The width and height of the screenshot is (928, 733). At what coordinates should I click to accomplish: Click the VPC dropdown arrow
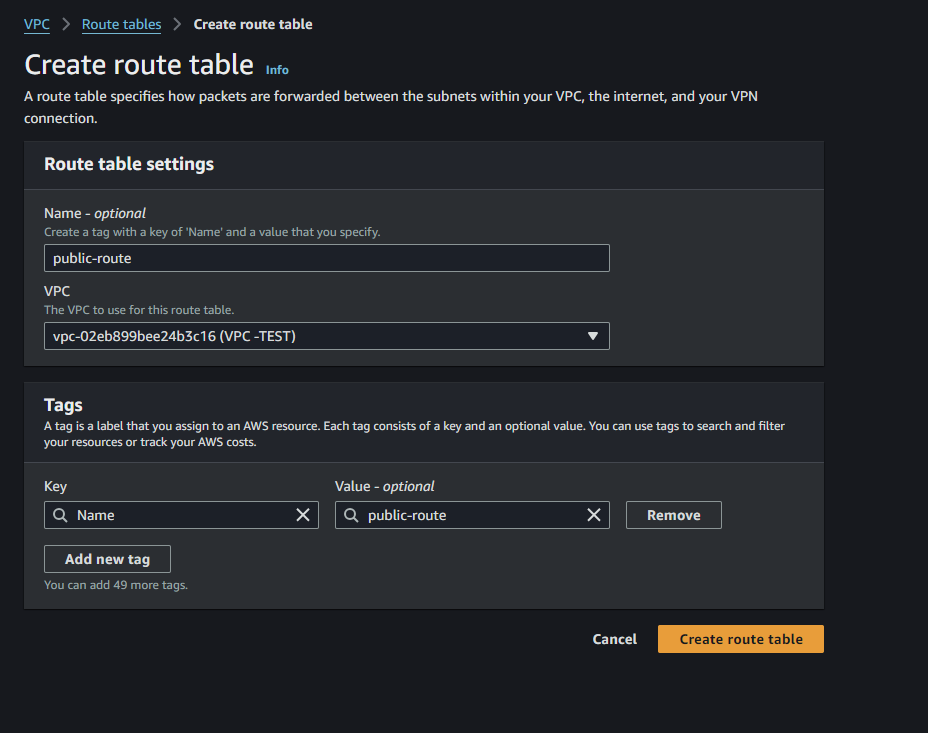(592, 336)
